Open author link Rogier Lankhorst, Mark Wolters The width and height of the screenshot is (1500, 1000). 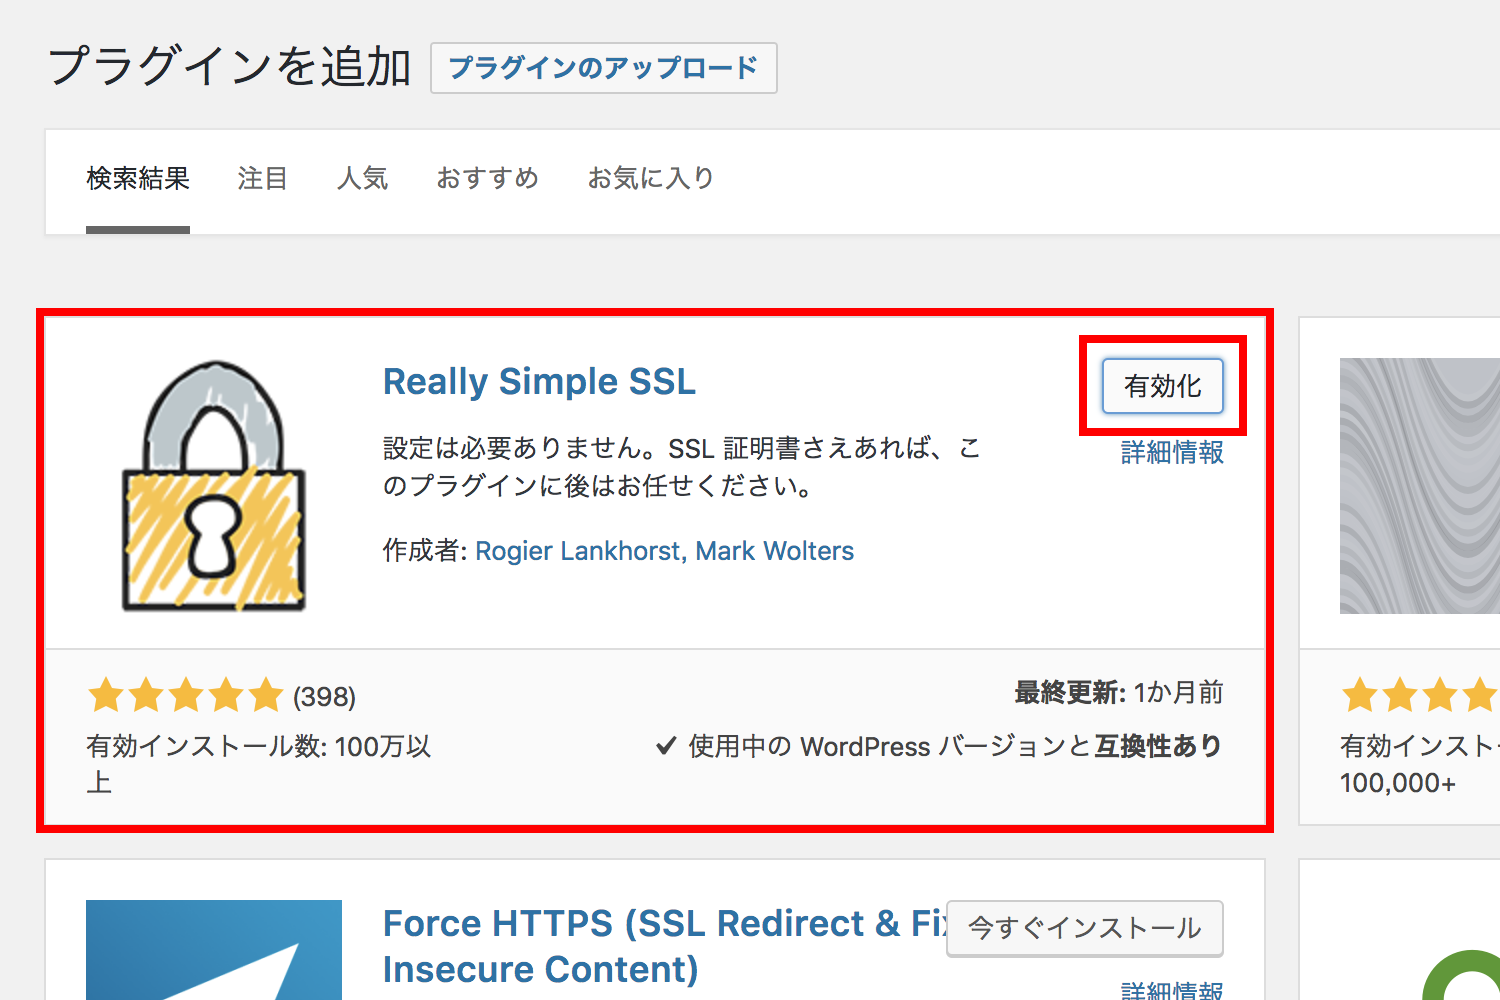[664, 551]
